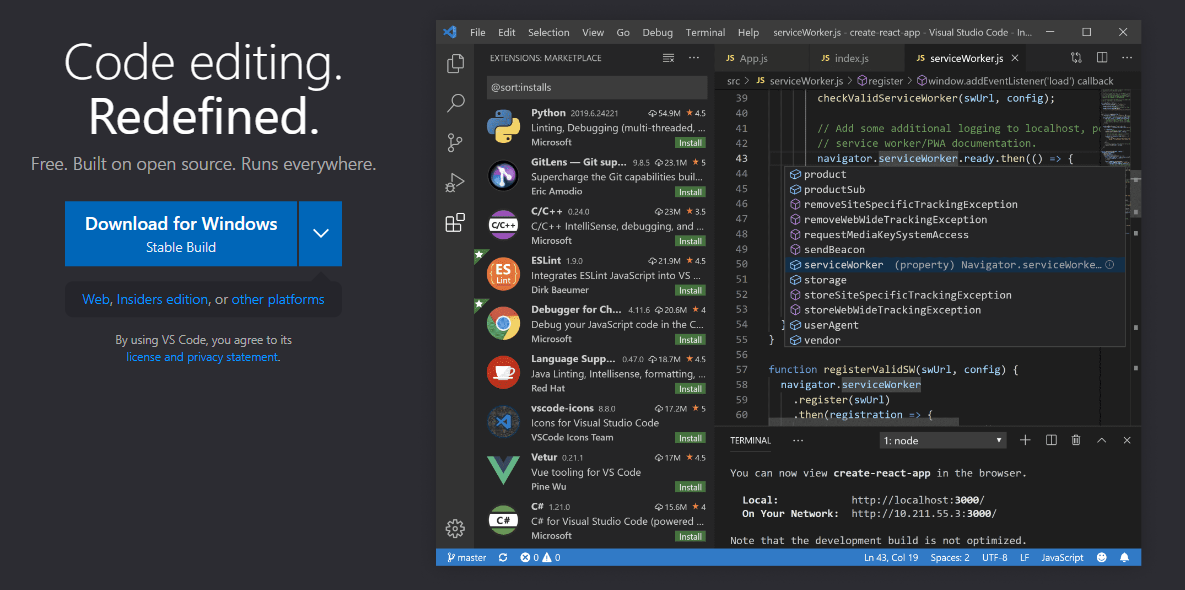1185x590 pixels.
Task: Follow the Insiders edition link
Action: click(162, 299)
